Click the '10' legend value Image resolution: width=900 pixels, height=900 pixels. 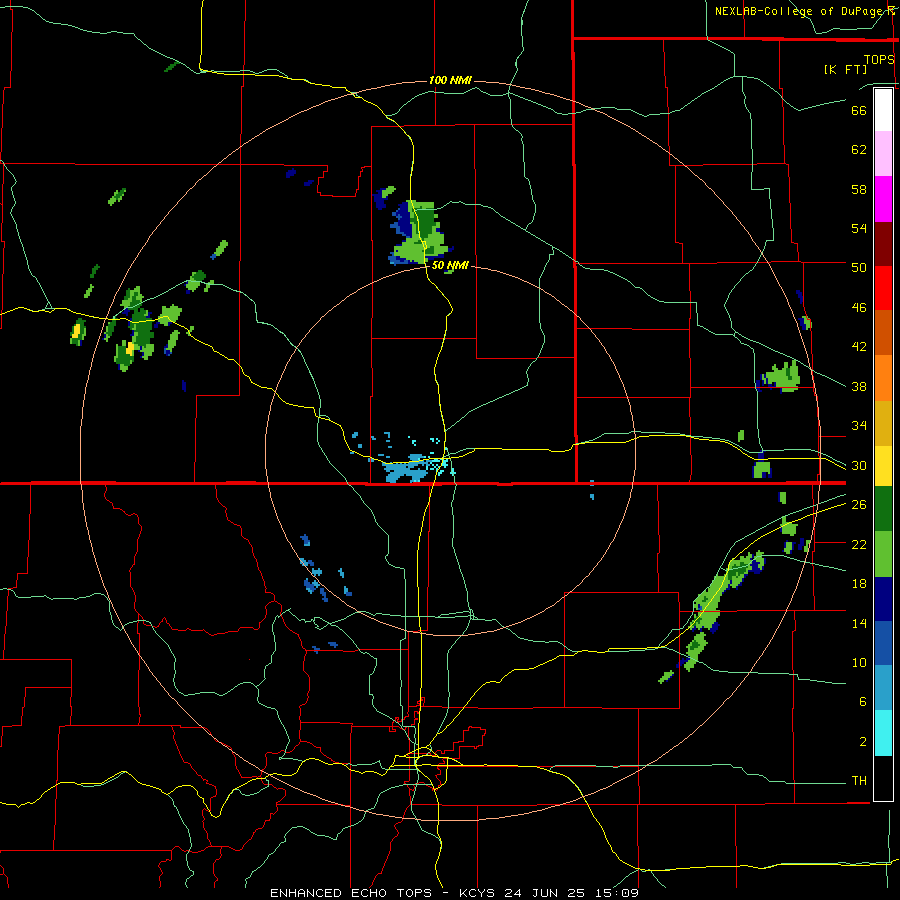point(859,663)
